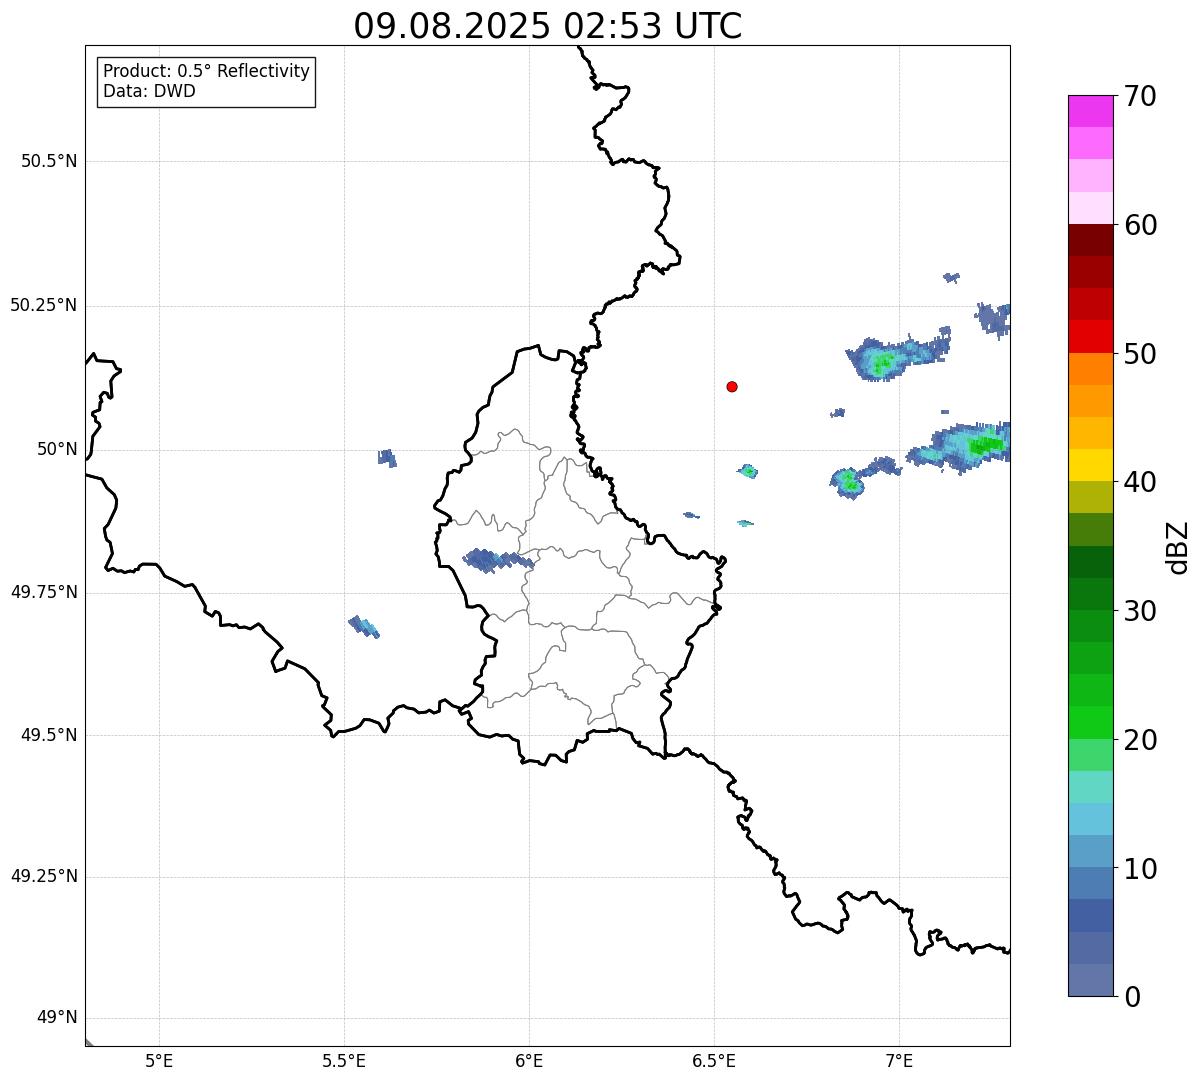Click the "dBZ" colorbar label

tap(1178, 546)
